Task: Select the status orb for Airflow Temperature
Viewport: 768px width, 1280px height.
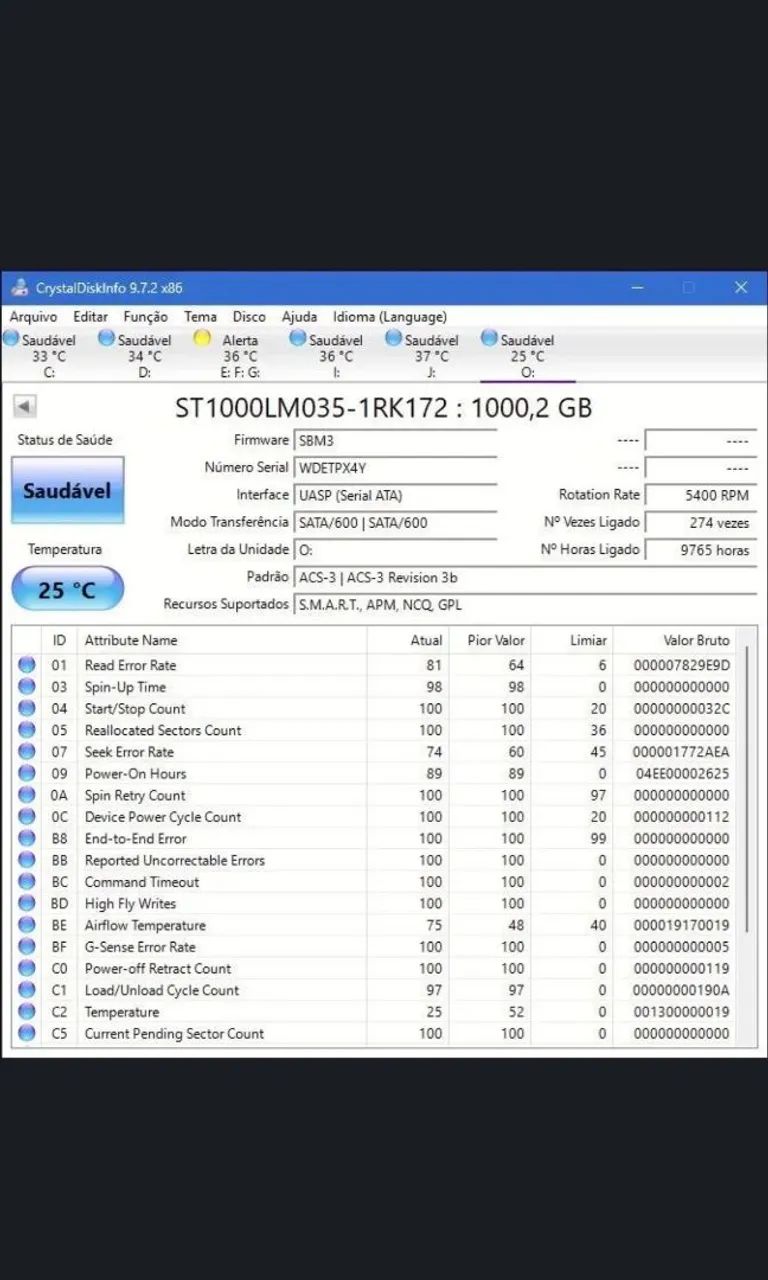Action: point(27,925)
